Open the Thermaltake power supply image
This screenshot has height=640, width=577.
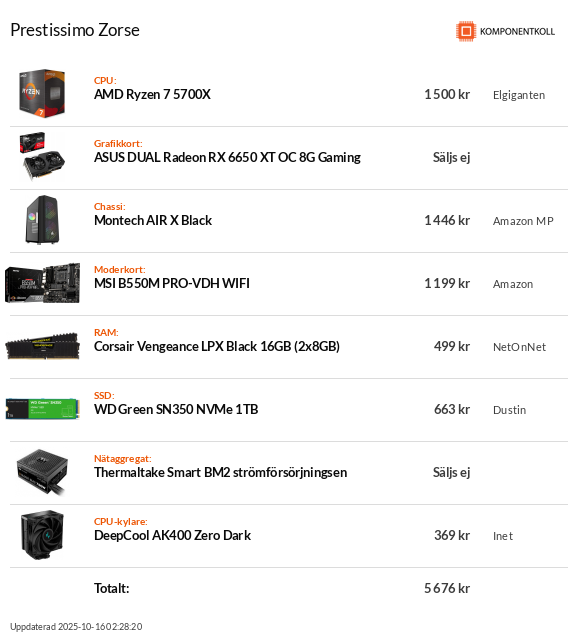tap(42, 472)
